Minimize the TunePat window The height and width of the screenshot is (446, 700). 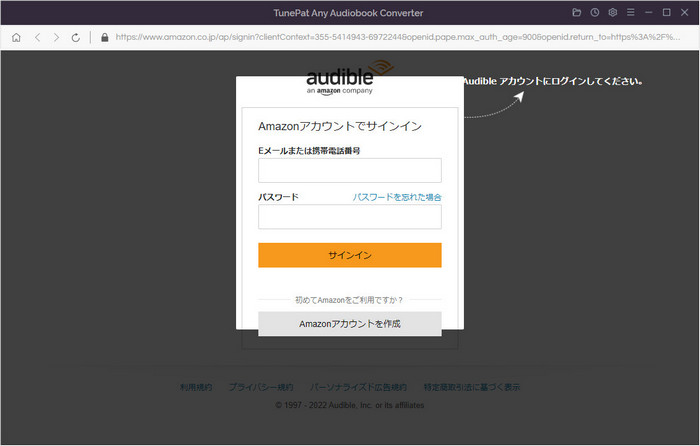coord(648,13)
